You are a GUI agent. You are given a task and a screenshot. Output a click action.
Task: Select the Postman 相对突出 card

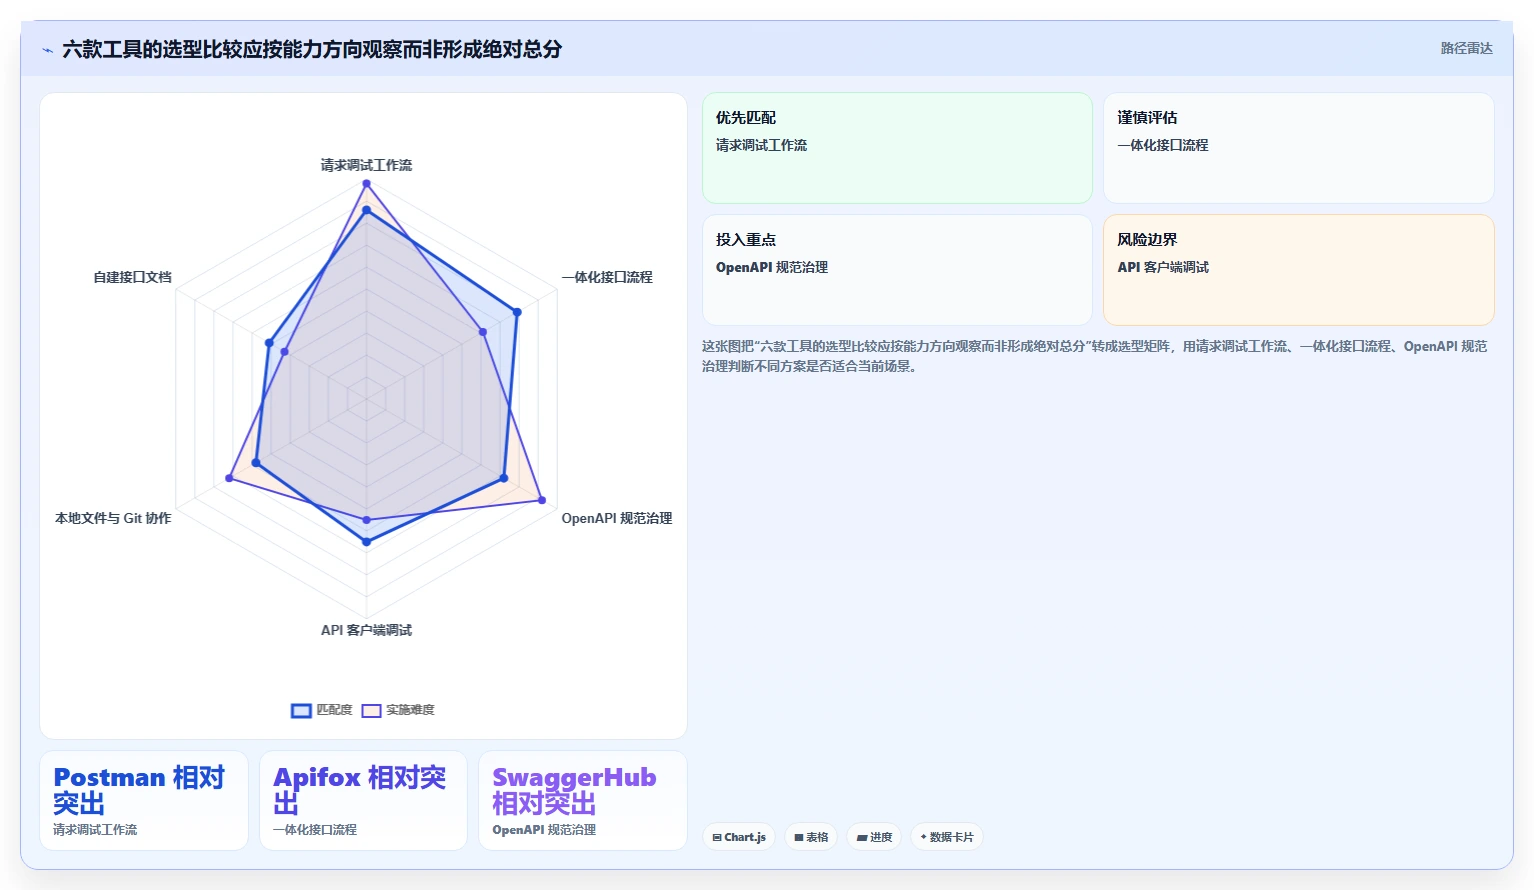(x=144, y=800)
